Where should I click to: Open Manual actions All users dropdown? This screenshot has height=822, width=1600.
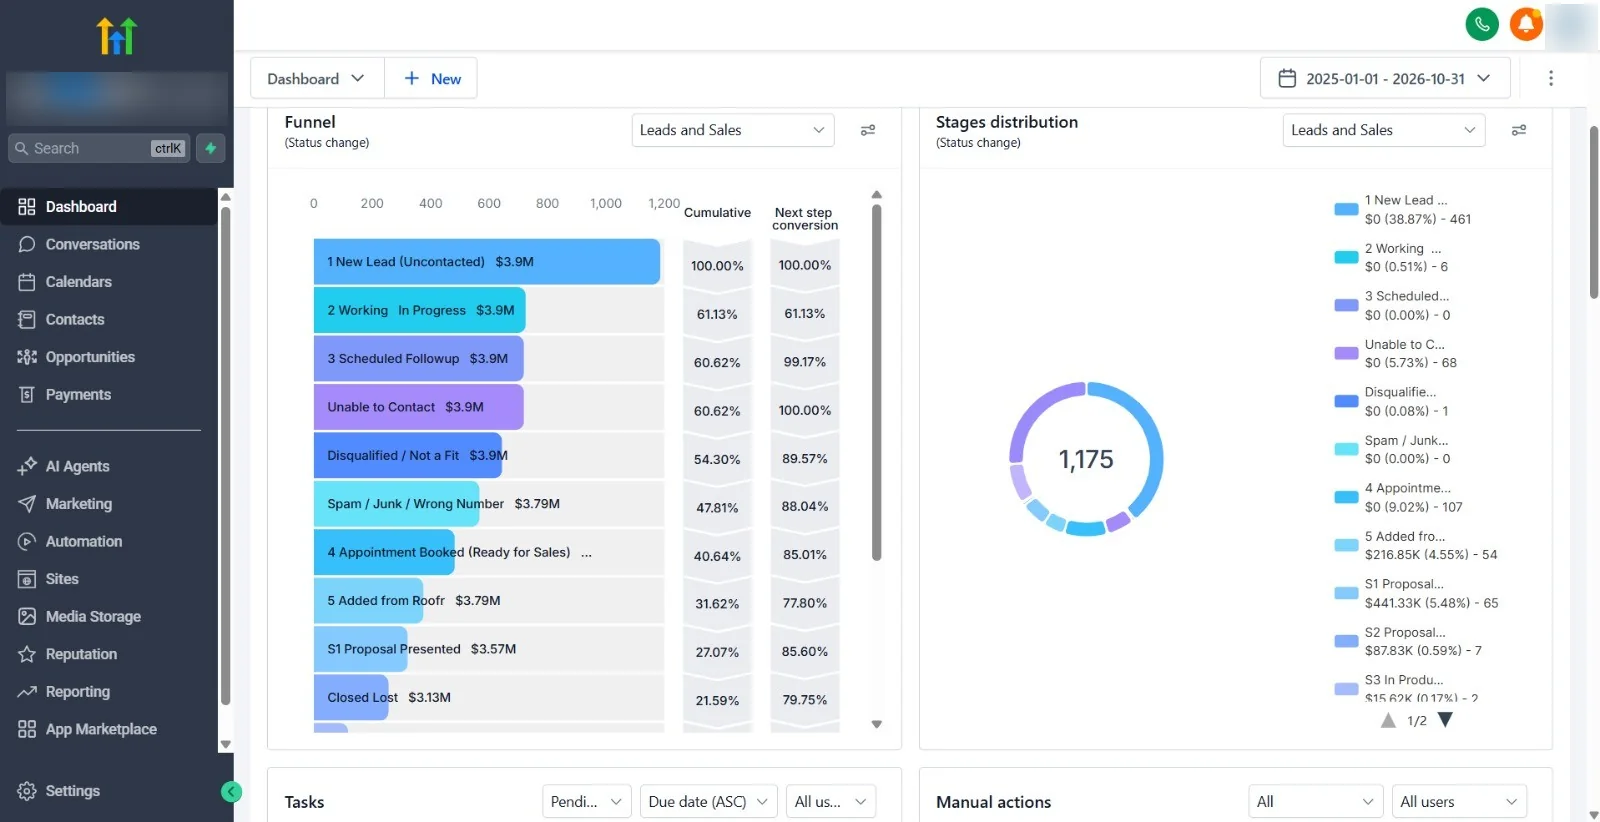coord(1459,801)
